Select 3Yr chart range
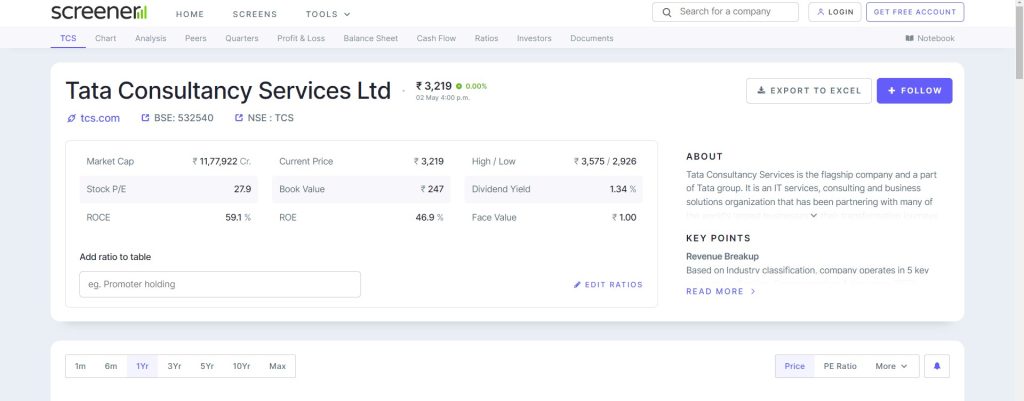Image resolution: width=1024 pixels, height=401 pixels. pyautogui.click(x=174, y=366)
